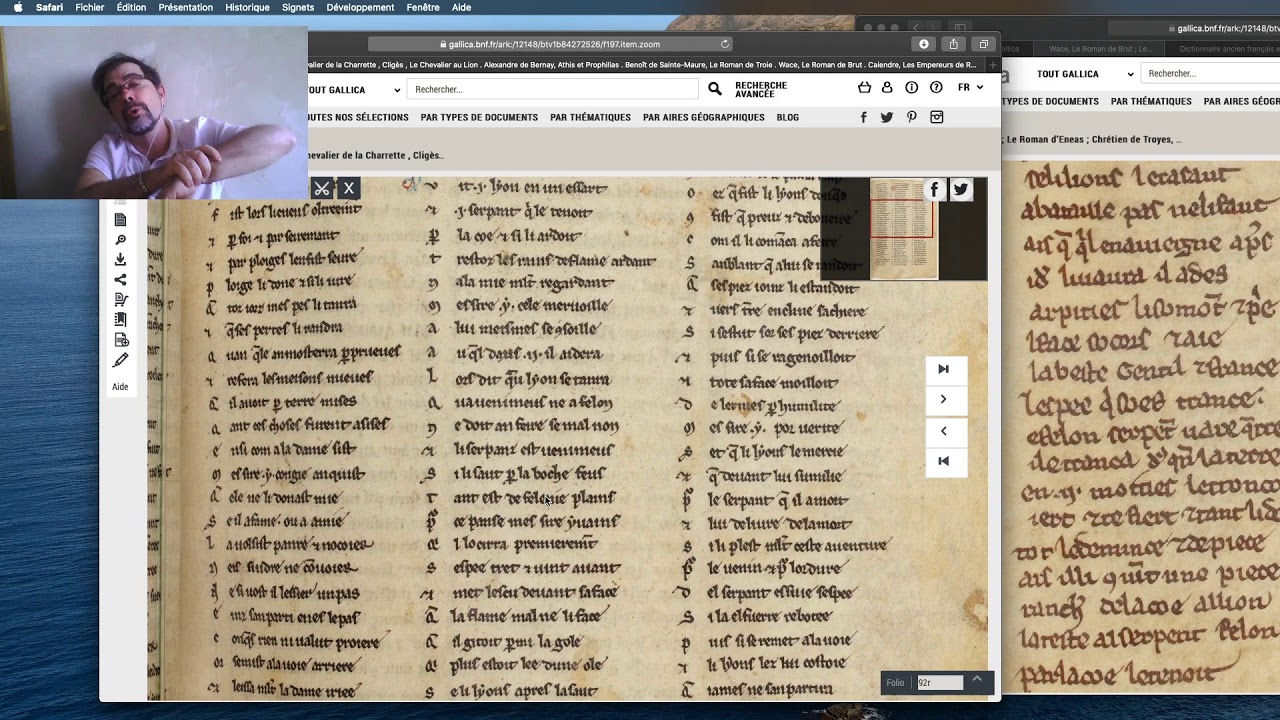Open the Apple menu

point(18,7)
